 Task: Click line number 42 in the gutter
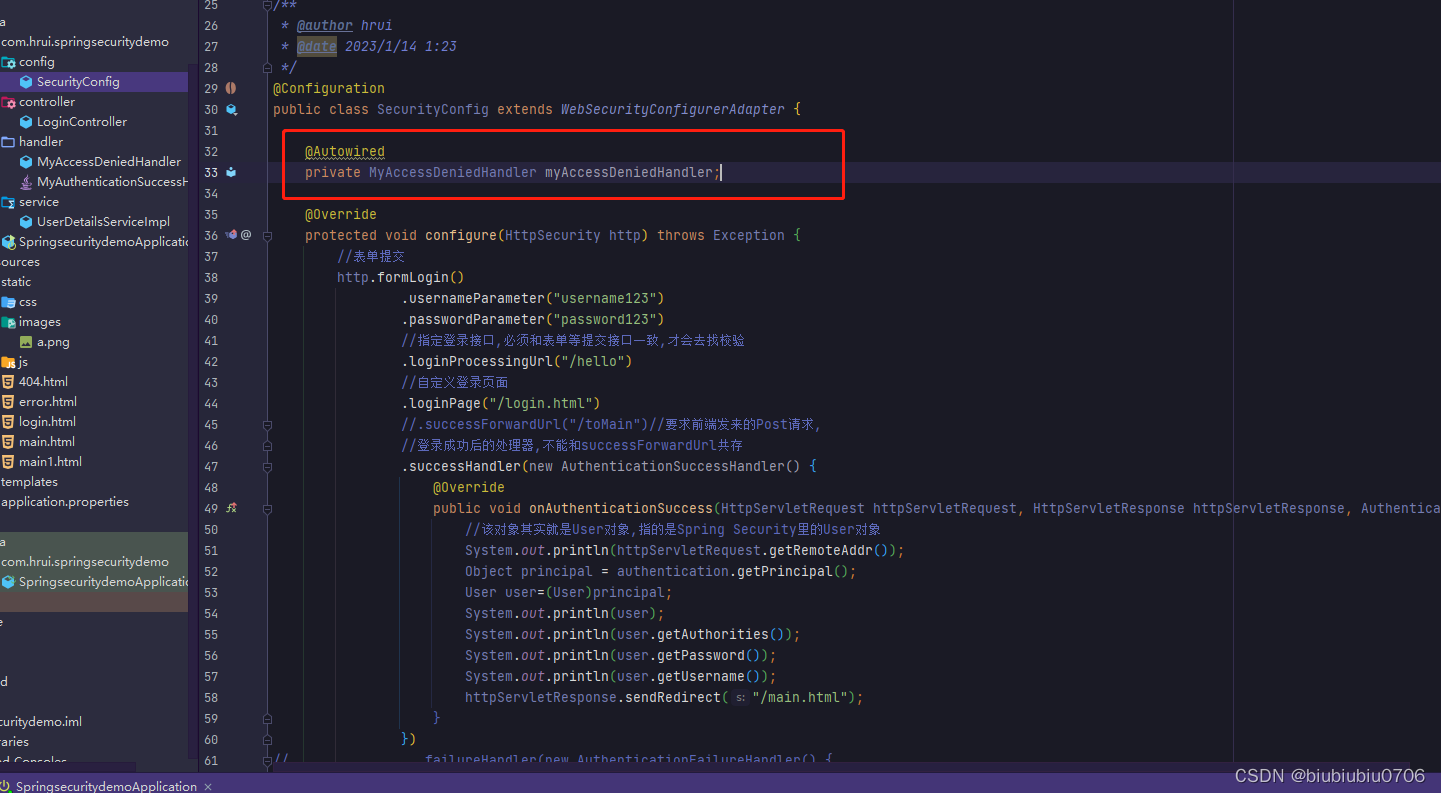[x=210, y=361]
